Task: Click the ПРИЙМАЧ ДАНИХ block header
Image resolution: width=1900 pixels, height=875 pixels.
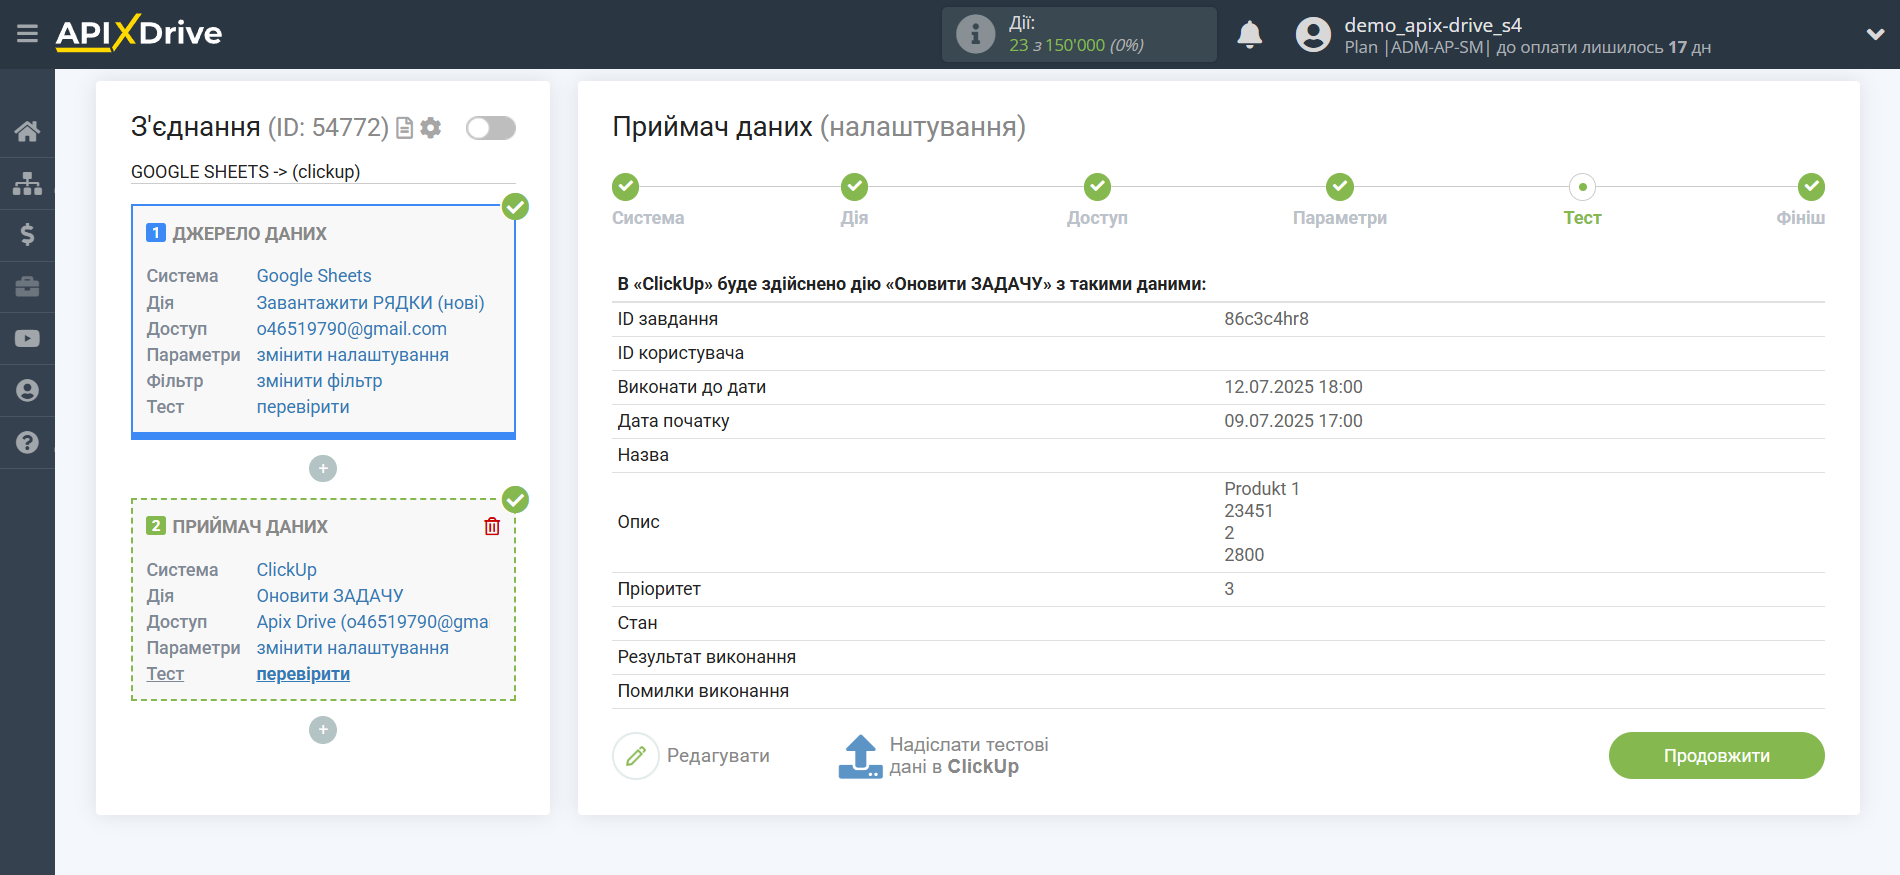Action: (250, 527)
